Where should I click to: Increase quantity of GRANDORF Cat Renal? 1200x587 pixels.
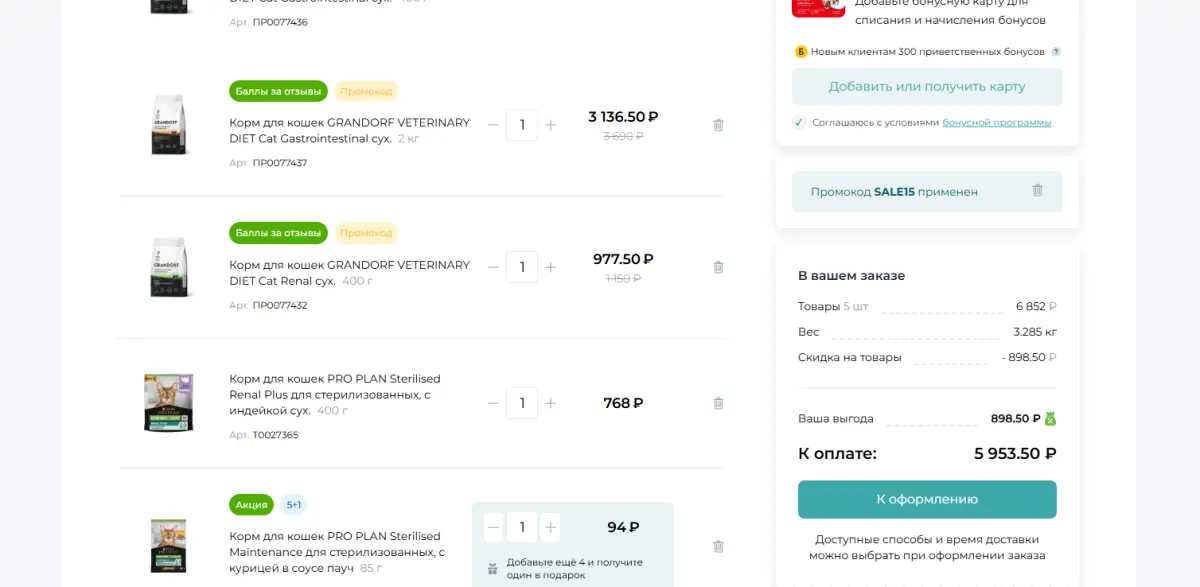tap(550, 267)
